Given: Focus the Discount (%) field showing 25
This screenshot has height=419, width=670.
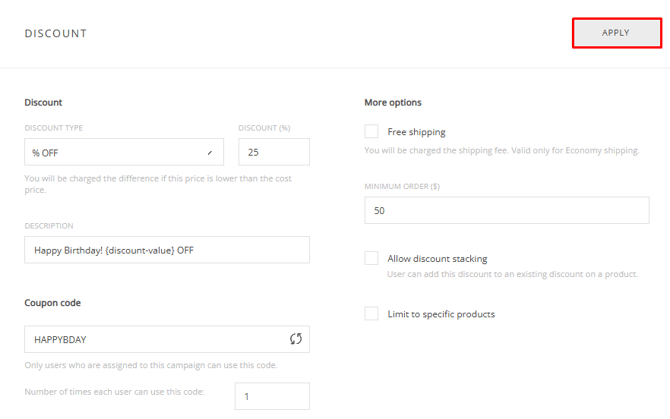Looking at the screenshot, I should click(x=273, y=153).
